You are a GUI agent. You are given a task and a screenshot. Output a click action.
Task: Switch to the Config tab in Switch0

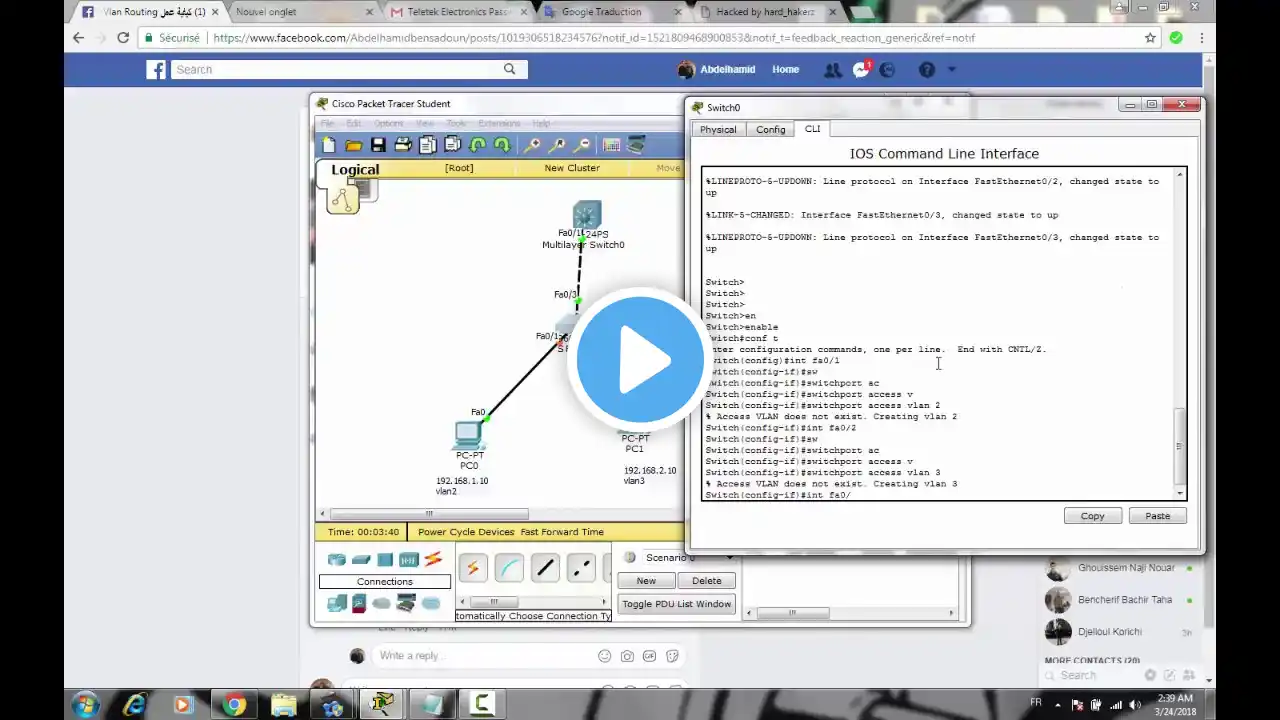770,129
